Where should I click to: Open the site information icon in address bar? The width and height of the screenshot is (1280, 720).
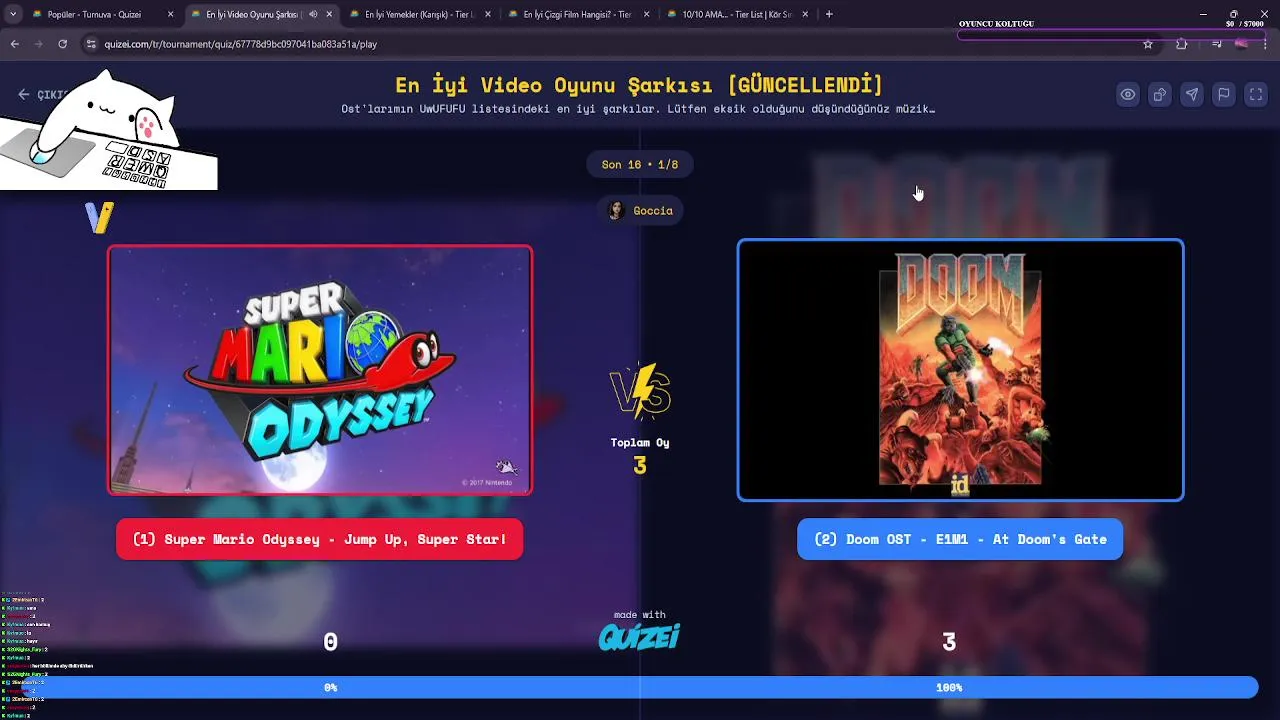pos(91,44)
